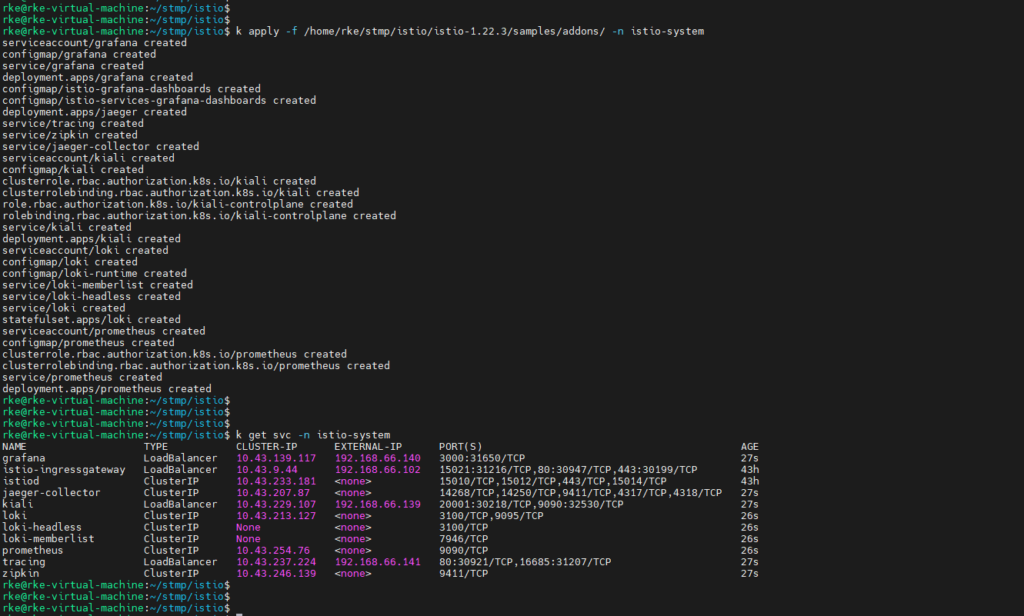Click 'service/loki-memberlist created' line
1024x616 pixels.
[x=97, y=285]
